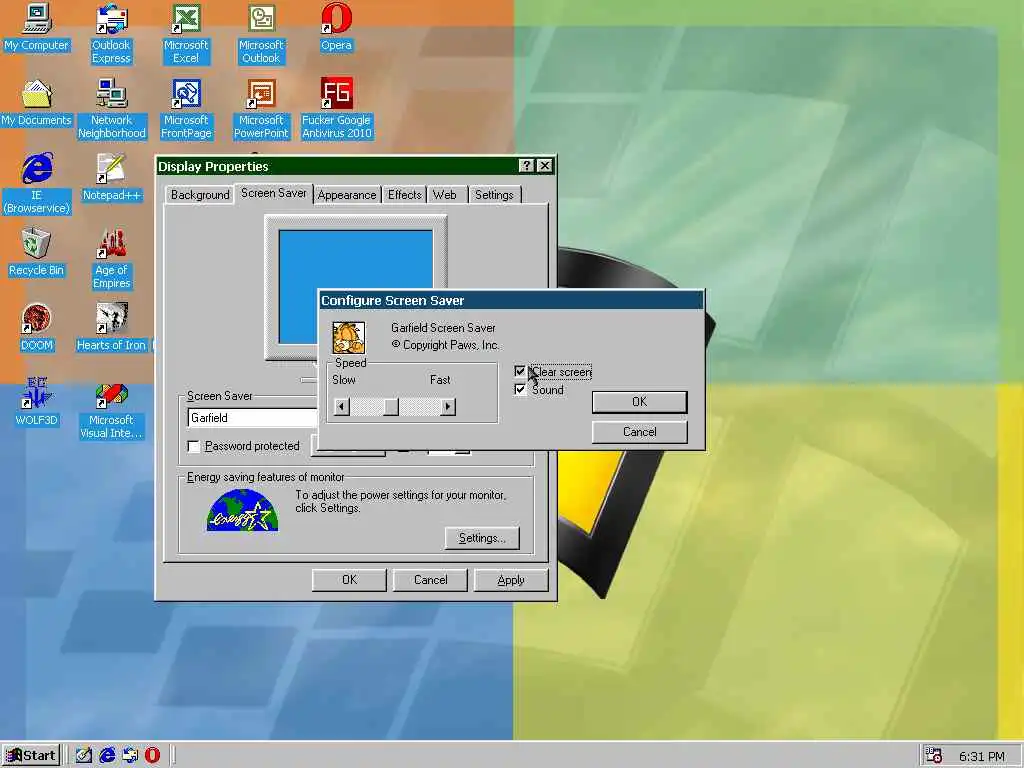Open the Start menu
Viewport: 1024px width, 768px height.
(31, 756)
